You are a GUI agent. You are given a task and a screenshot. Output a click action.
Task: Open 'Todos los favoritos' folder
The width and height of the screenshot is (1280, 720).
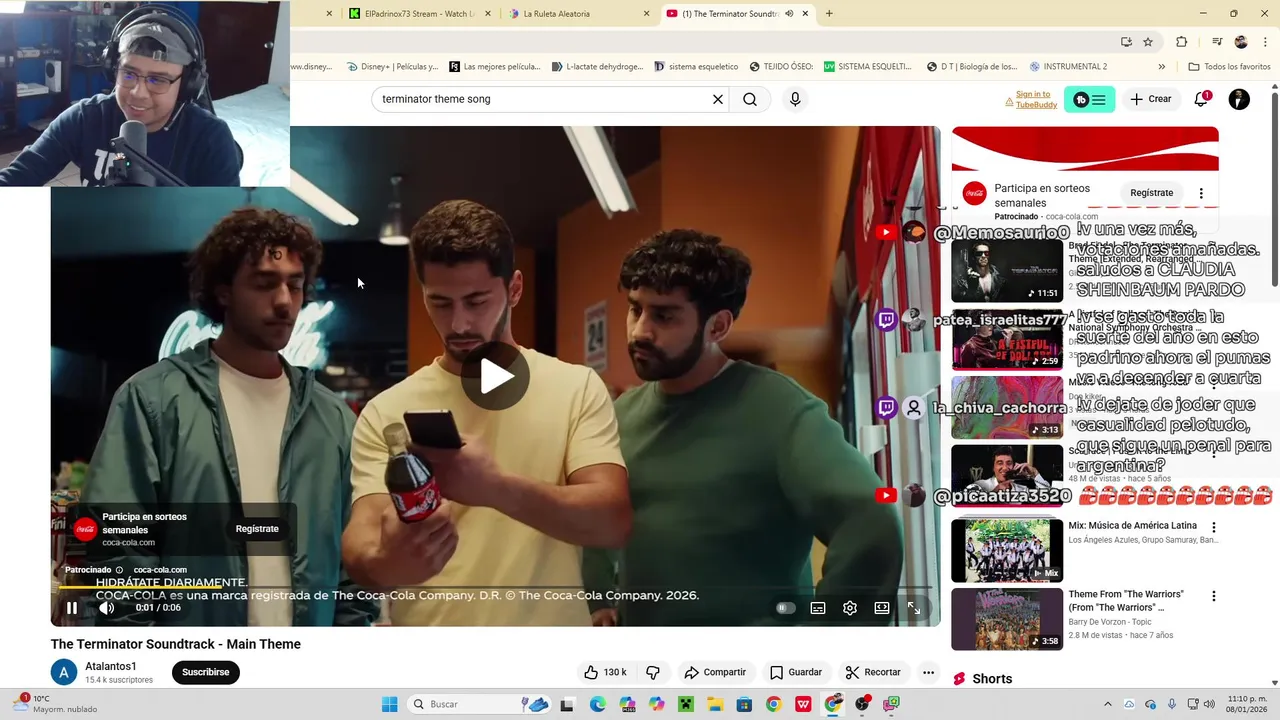pyautogui.click(x=1229, y=67)
